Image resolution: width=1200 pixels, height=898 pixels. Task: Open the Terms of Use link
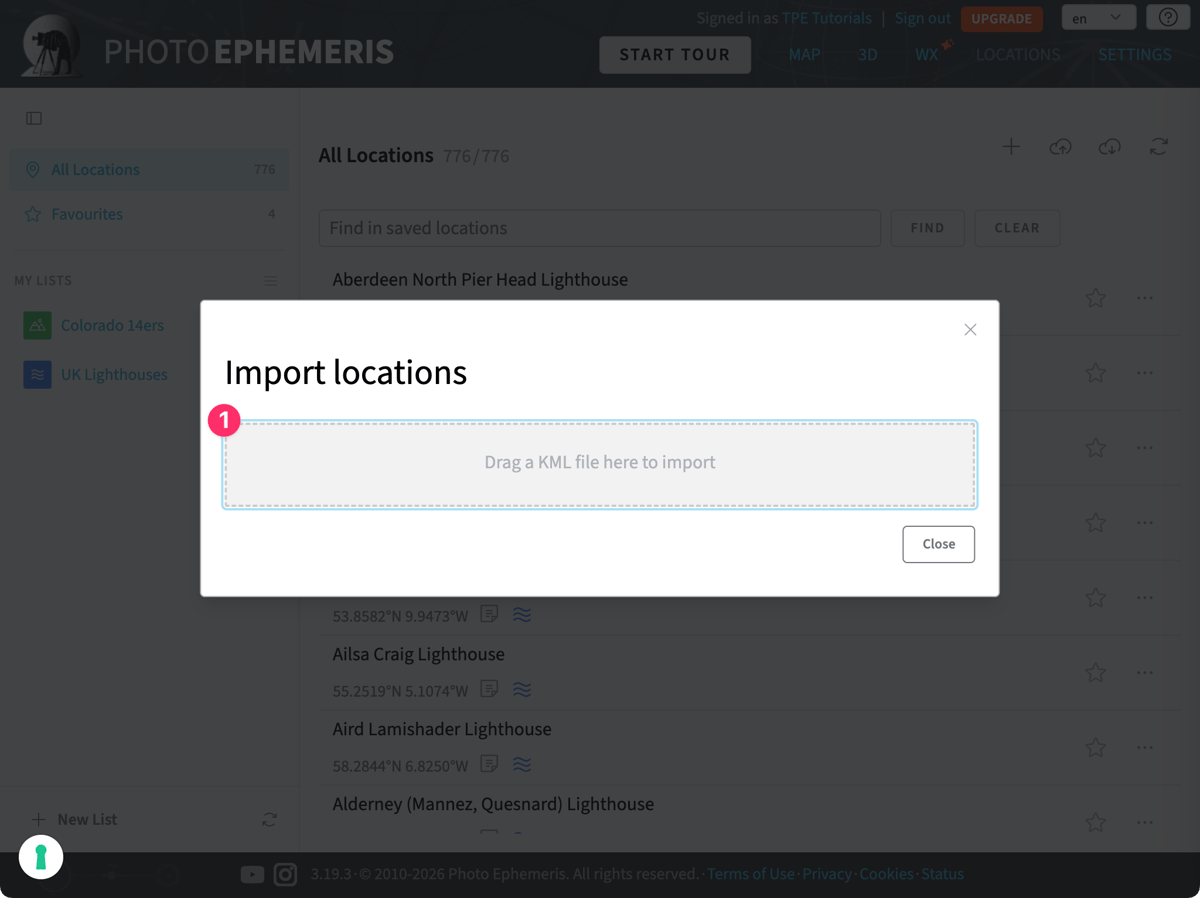click(x=750, y=874)
